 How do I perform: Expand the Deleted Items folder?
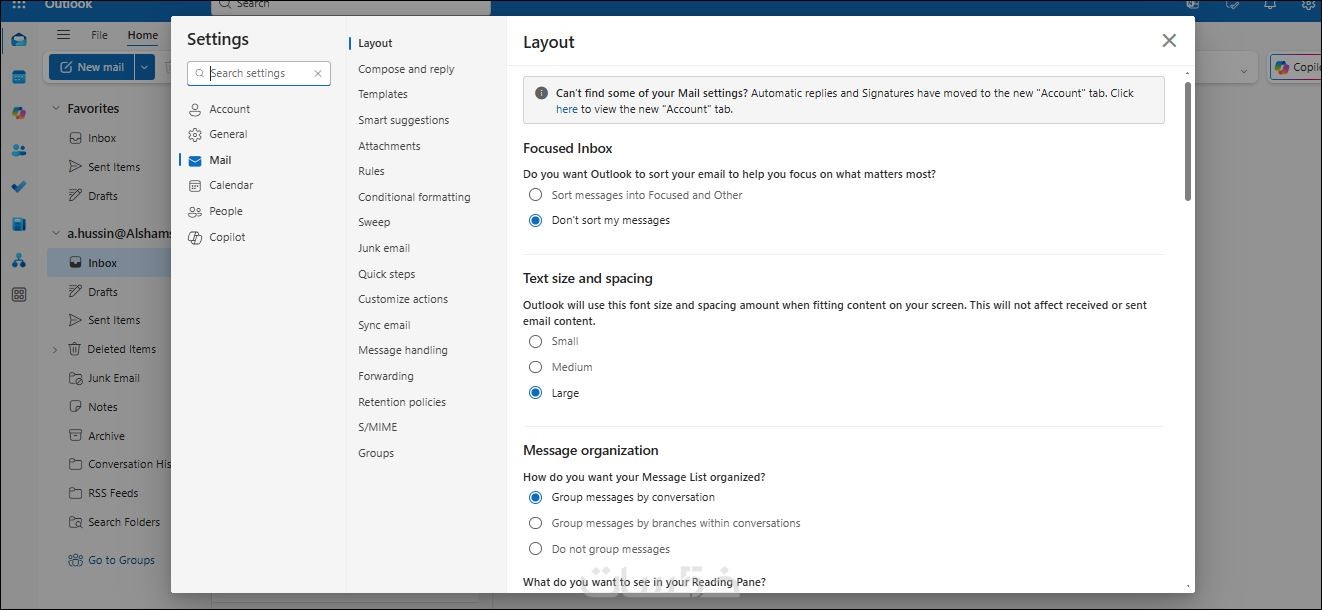click(55, 350)
